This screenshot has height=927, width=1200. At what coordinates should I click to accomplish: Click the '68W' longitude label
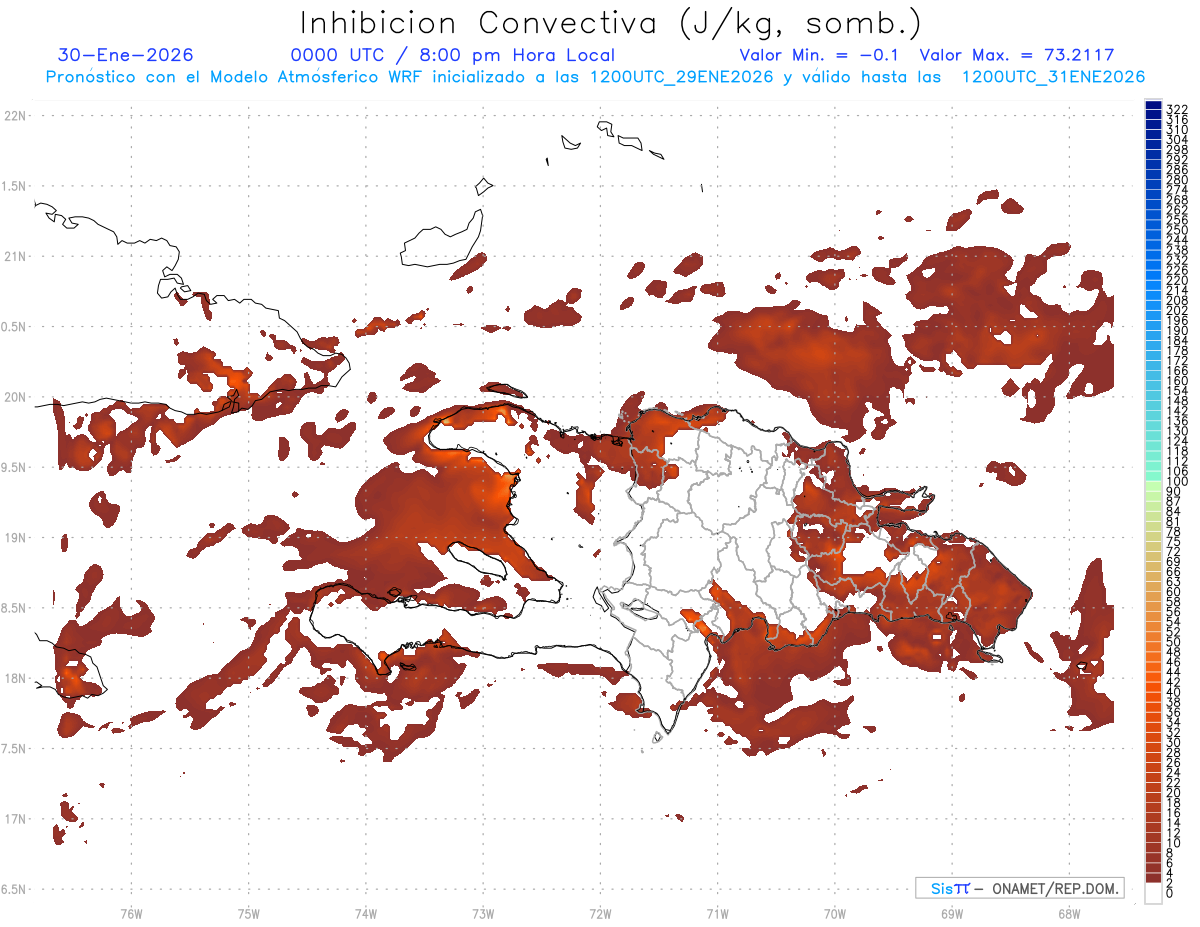pos(1069,913)
